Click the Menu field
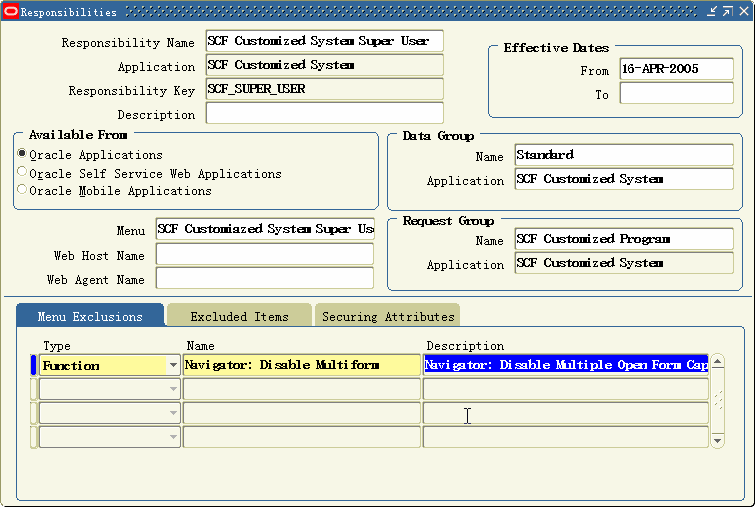Screen dimensions: 755x507 265,229
